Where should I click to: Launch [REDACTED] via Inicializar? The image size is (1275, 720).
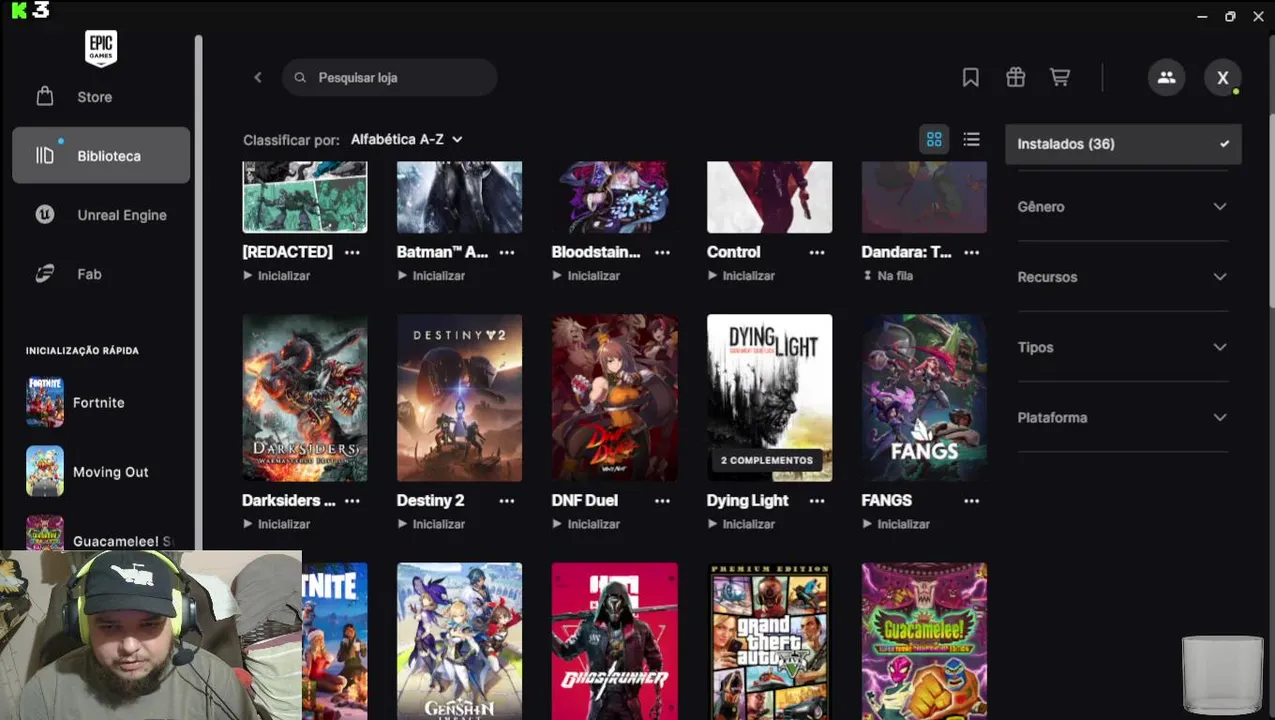coord(277,275)
